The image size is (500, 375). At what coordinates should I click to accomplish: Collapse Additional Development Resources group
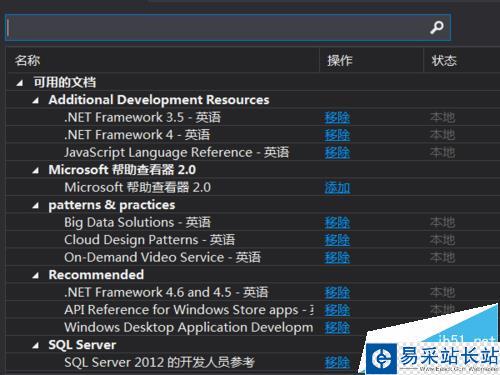coord(36,100)
